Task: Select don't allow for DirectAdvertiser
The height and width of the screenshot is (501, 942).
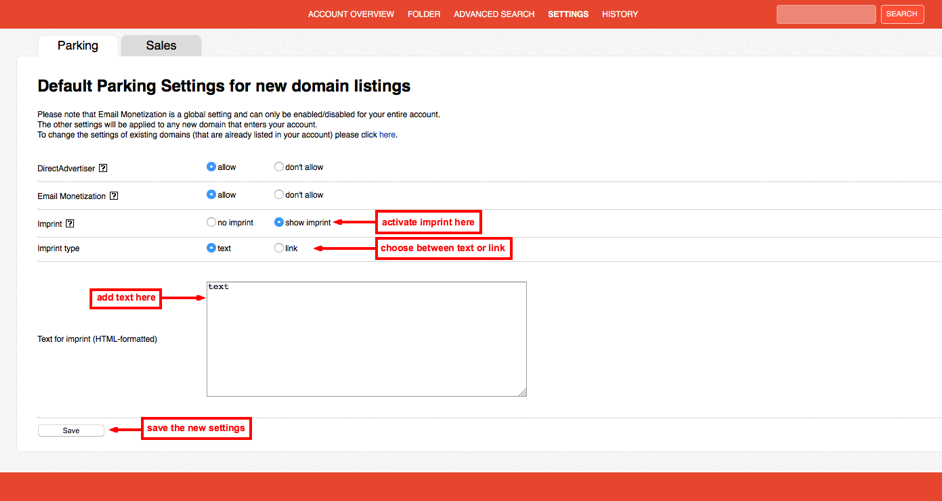Action: 279,167
